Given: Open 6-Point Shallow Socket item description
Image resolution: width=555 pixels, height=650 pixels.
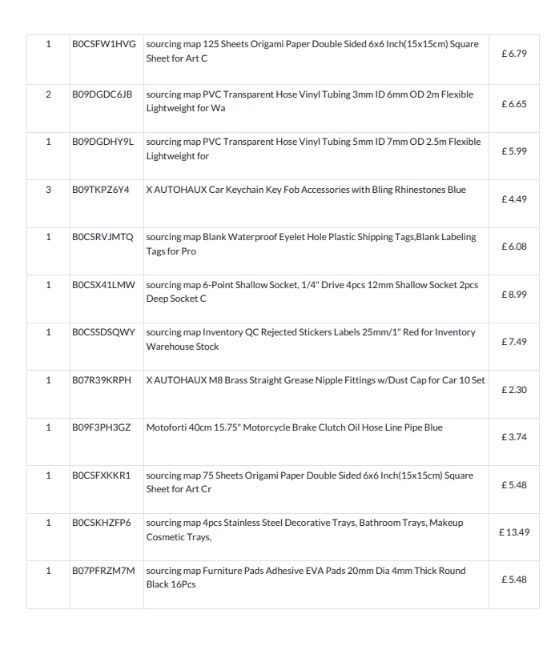Looking at the screenshot, I should (x=312, y=291).
